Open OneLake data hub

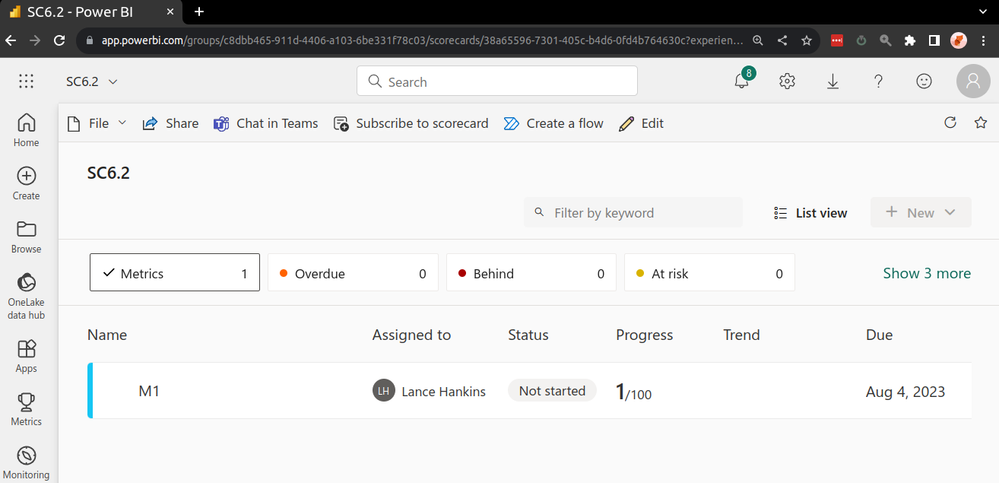26,296
